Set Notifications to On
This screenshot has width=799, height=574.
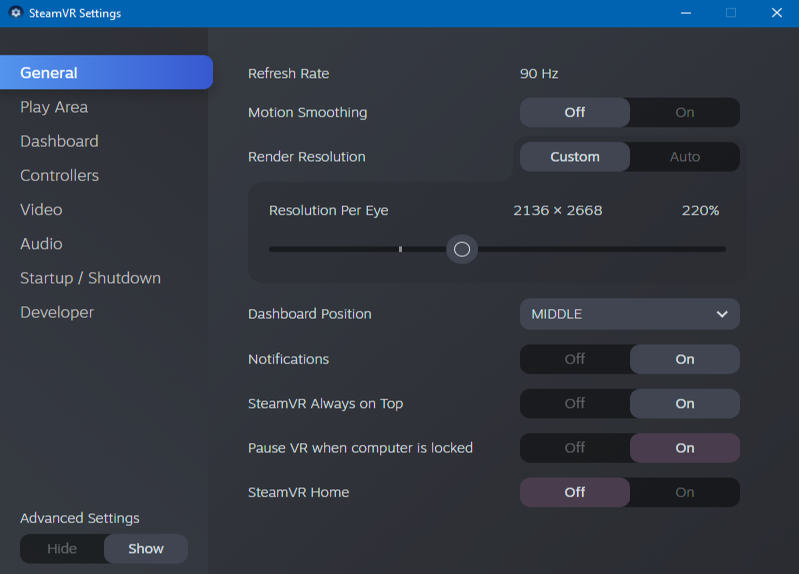point(685,359)
